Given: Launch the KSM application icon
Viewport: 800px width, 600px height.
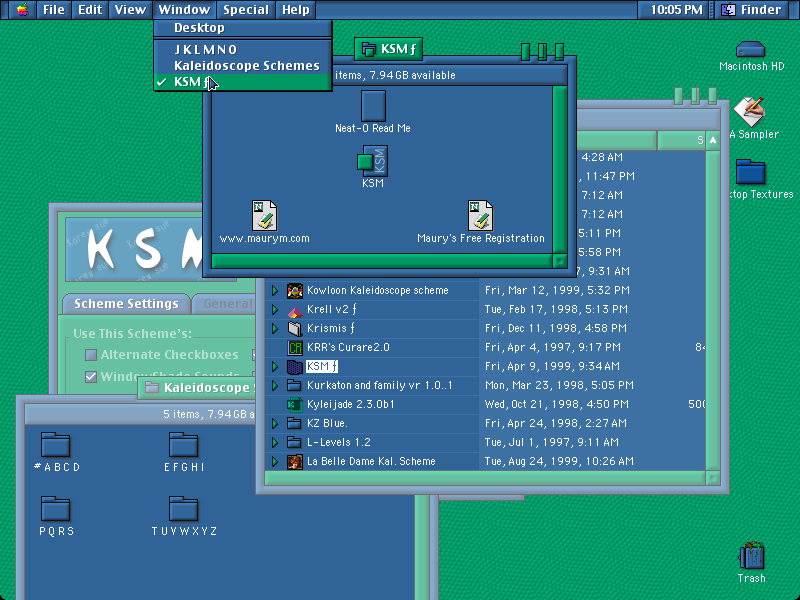Looking at the screenshot, I should coord(373,161).
